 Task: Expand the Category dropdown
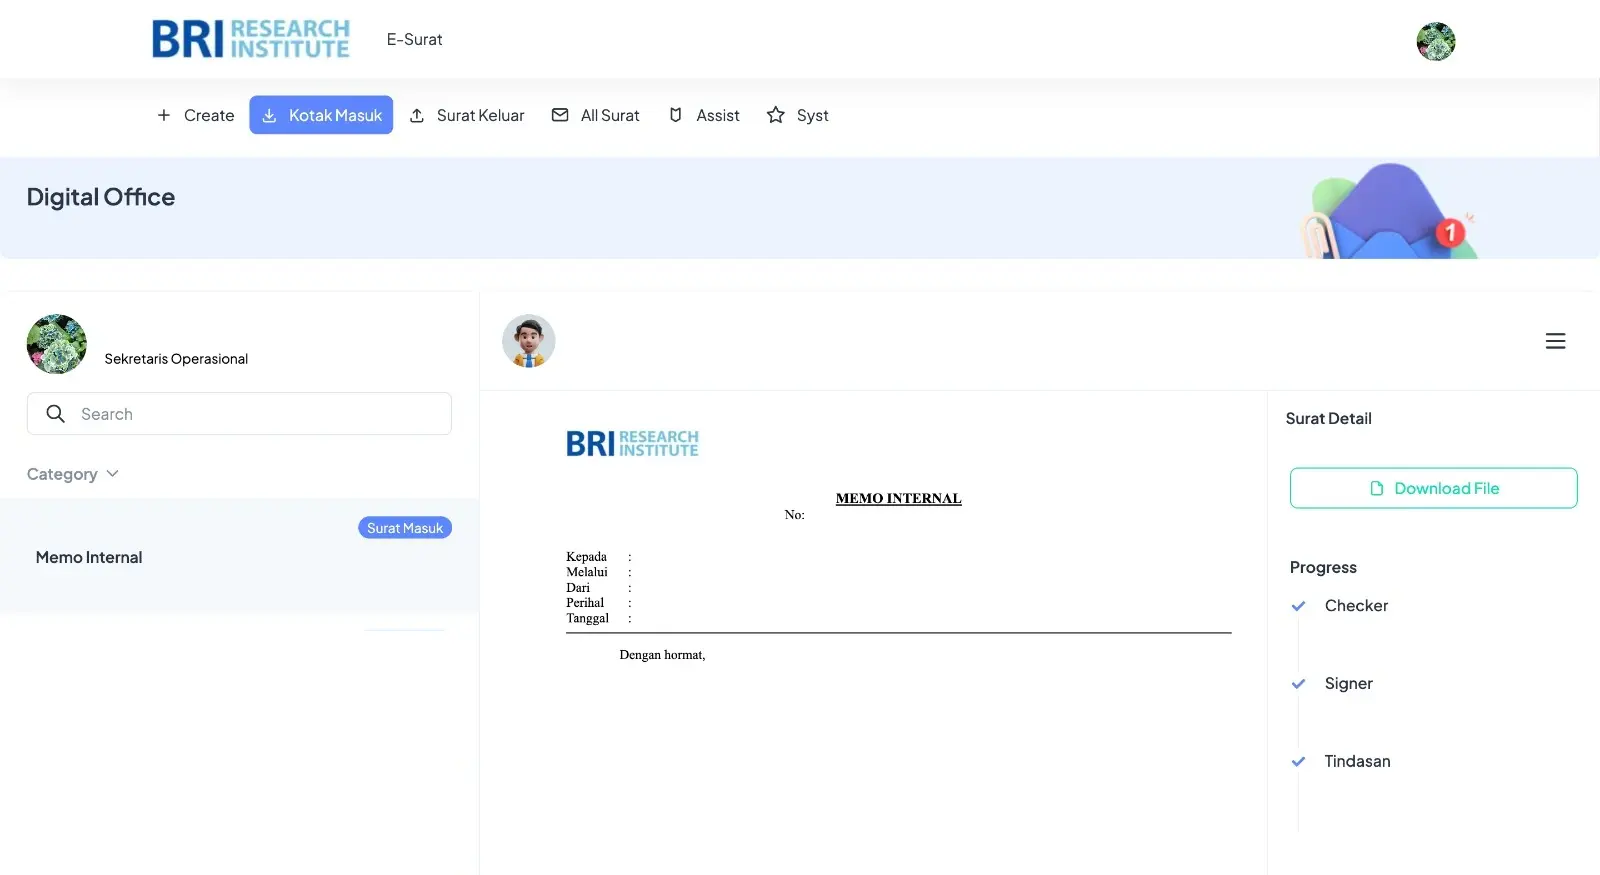[63, 474]
